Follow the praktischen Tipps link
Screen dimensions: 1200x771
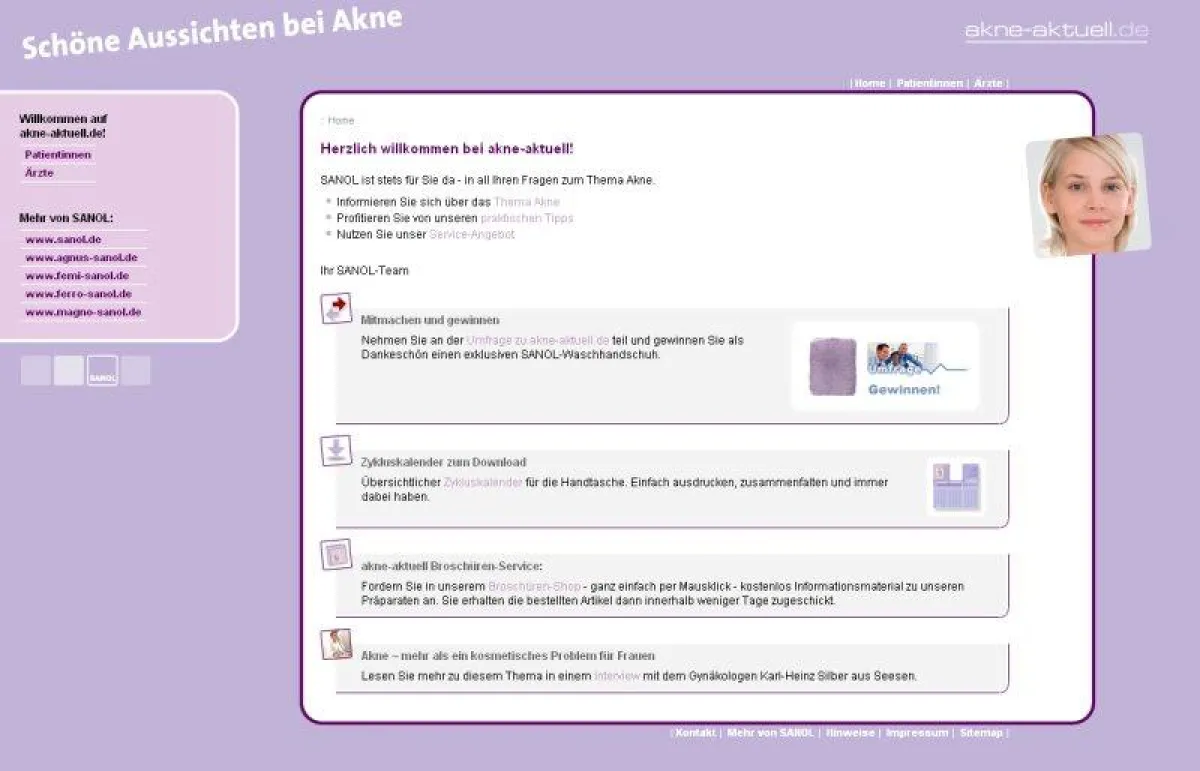526,218
